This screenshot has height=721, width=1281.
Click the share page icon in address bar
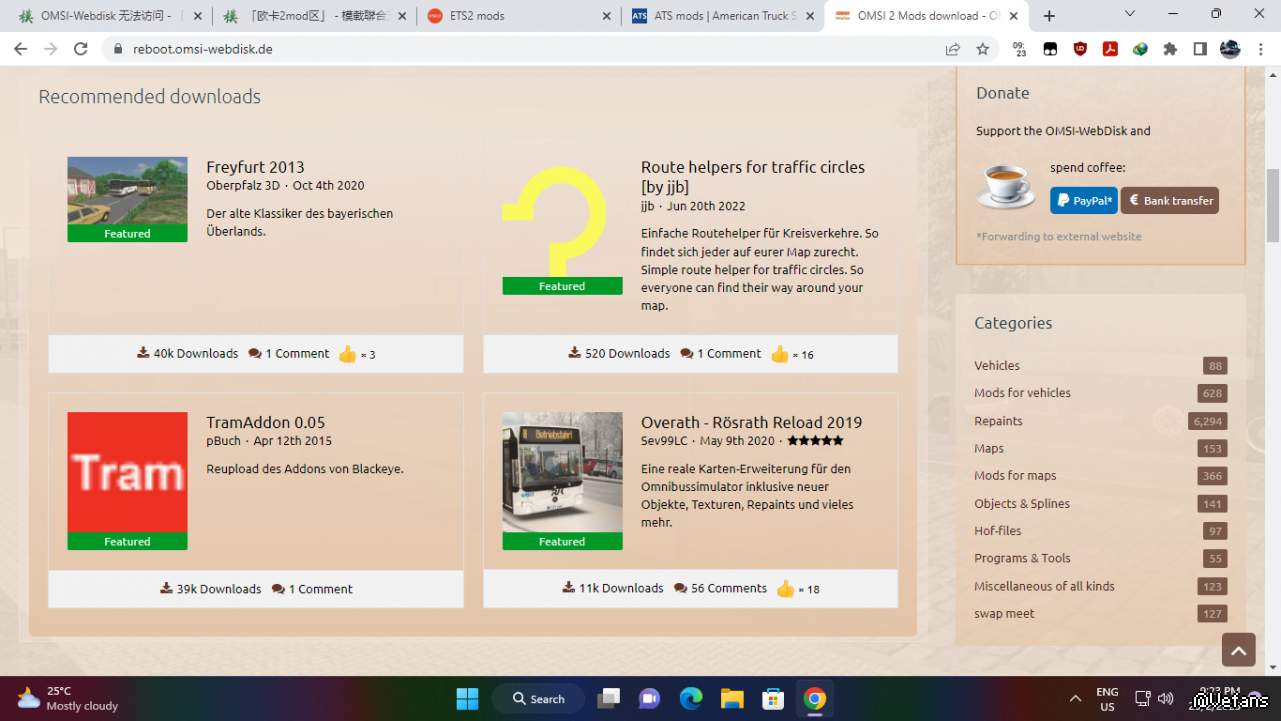click(x=952, y=49)
